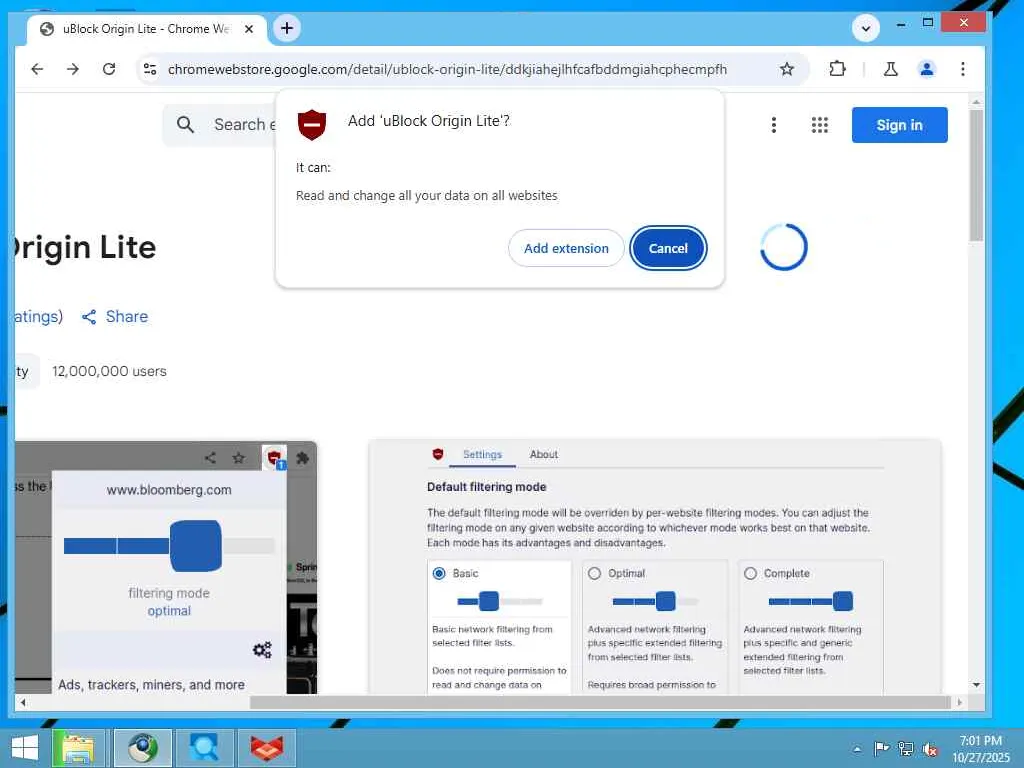Click the taskbar clock showing 7:01 PM
1024x768 pixels.
click(x=980, y=749)
